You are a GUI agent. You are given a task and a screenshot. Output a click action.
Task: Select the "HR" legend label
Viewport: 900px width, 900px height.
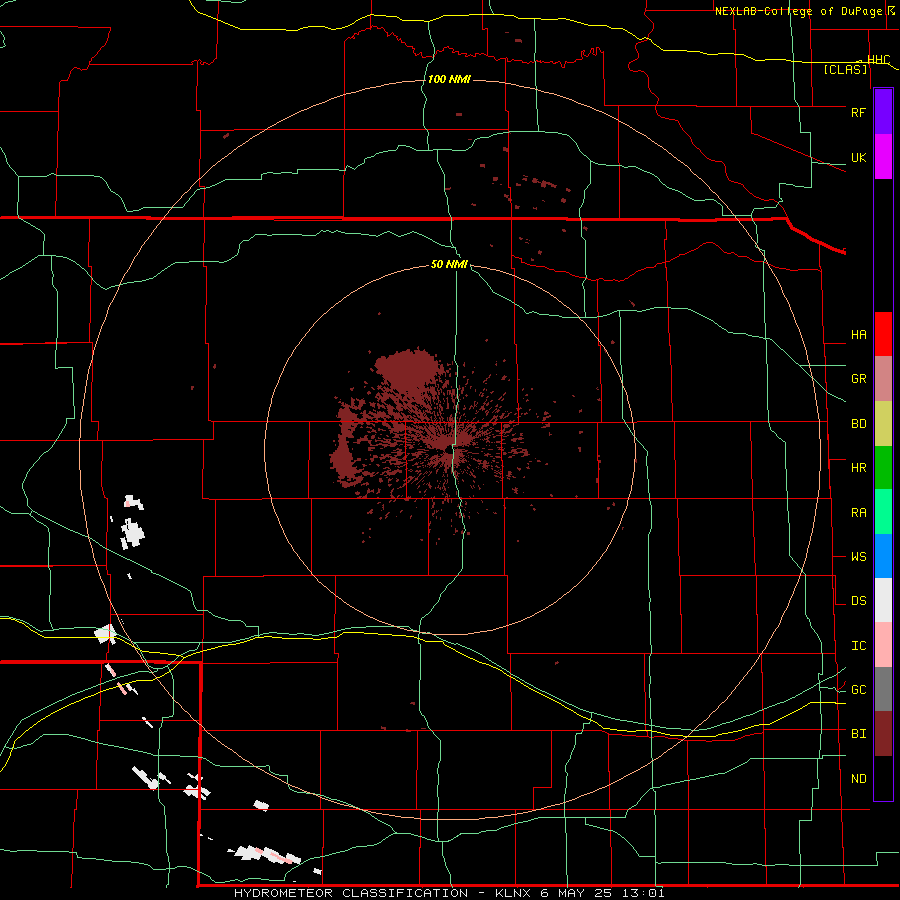point(858,468)
